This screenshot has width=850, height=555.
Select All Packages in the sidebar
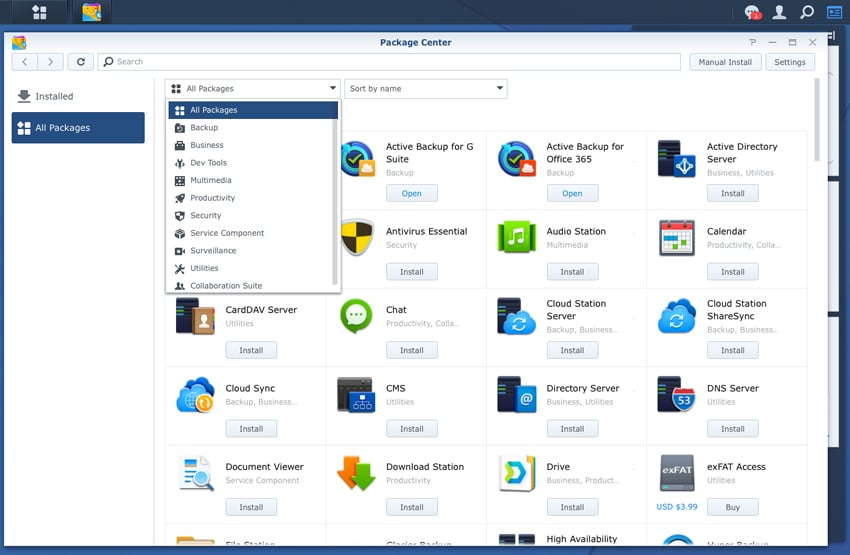point(78,128)
